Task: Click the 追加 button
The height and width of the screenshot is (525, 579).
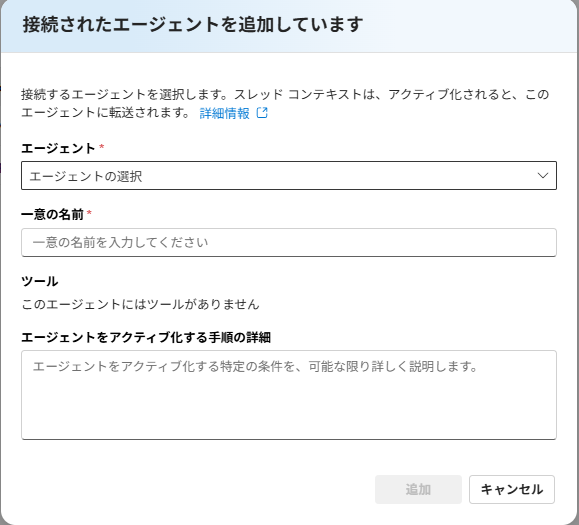Action: pyautogui.click(x=418, y=489)
